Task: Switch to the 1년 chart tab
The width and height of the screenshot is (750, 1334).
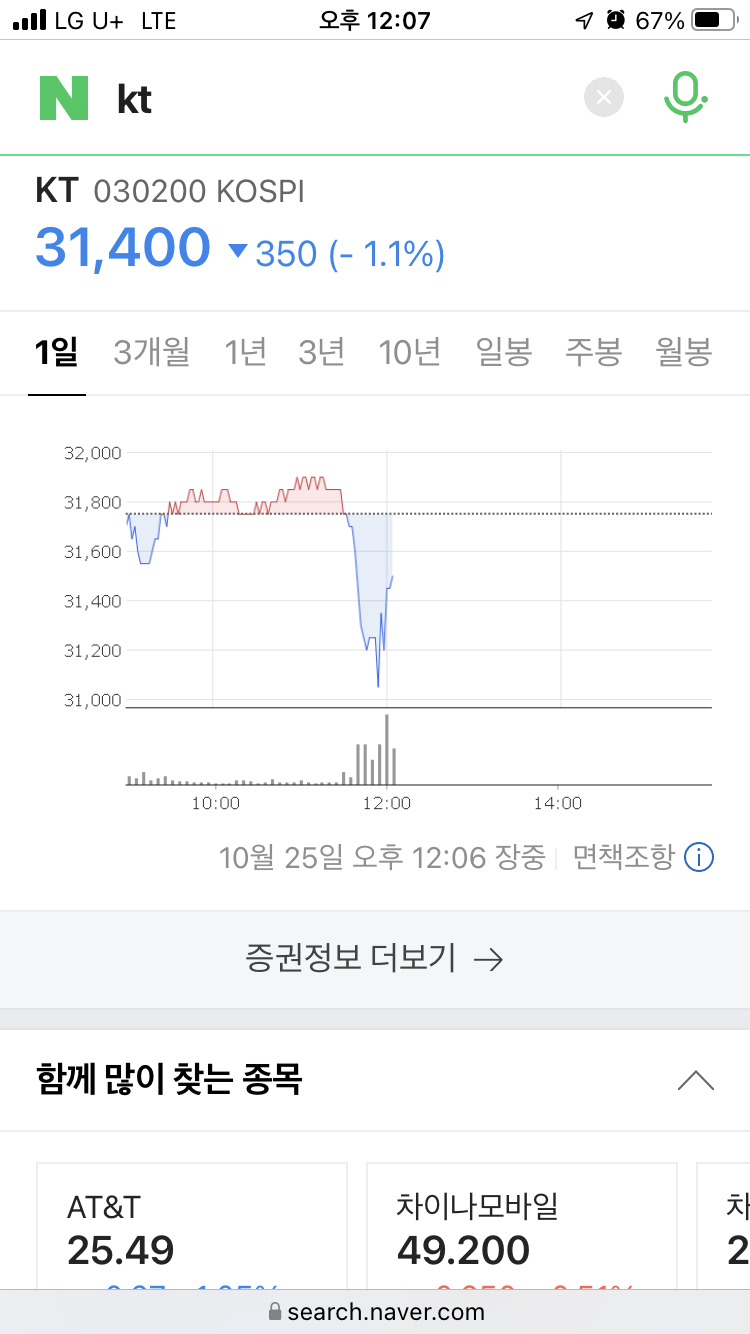Action: coord(245,352)
